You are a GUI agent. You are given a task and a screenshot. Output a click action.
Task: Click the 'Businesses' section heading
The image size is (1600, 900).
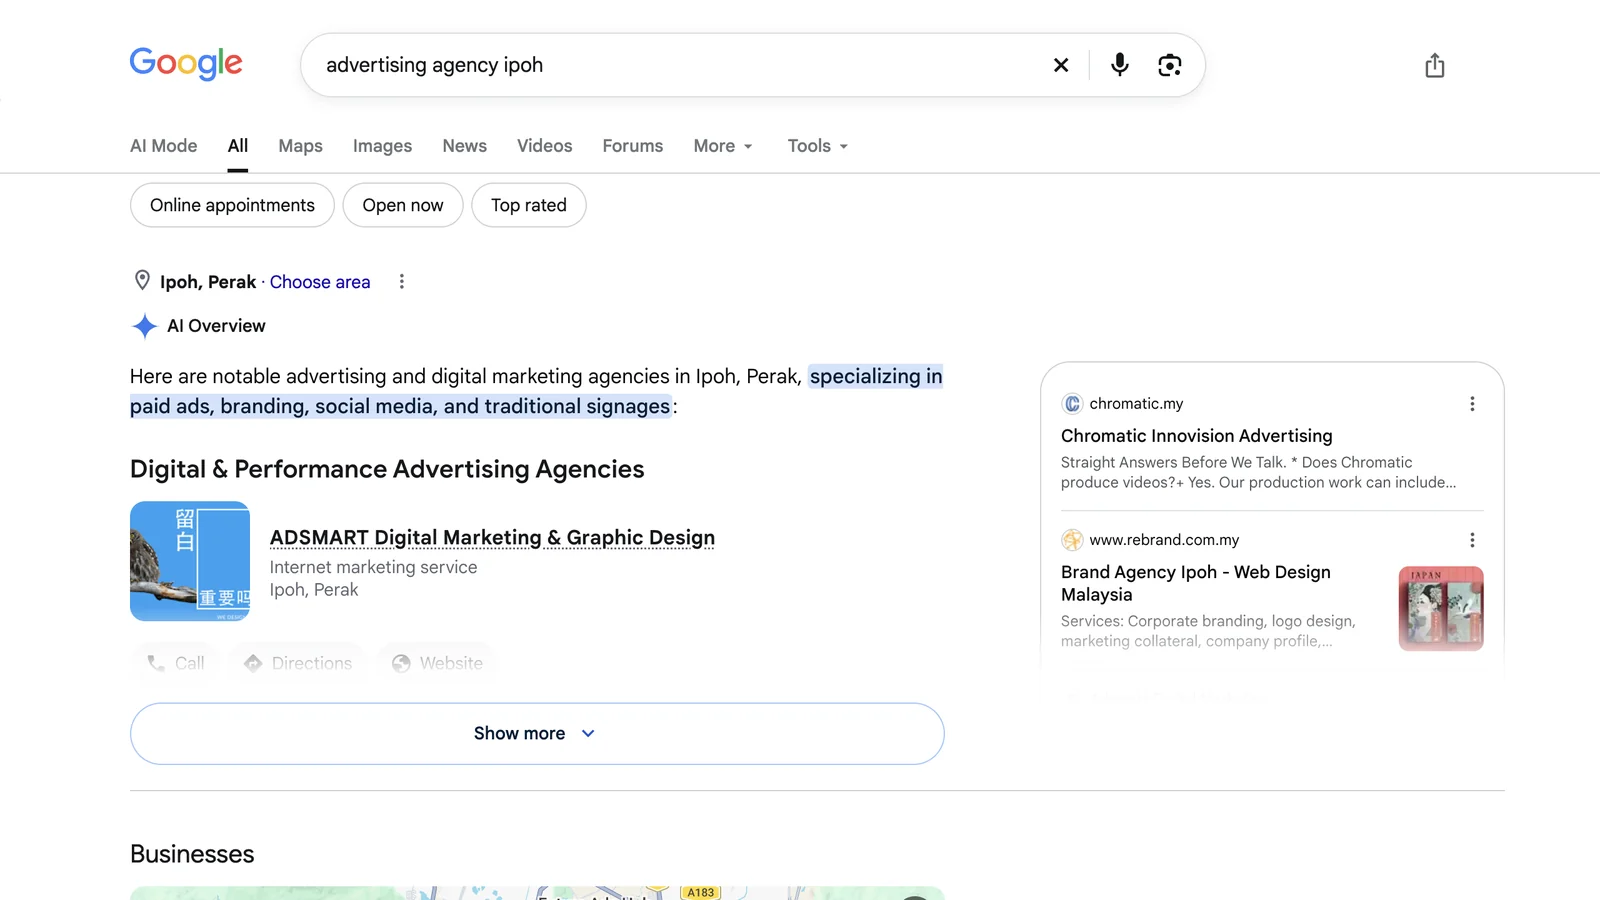tap(192, 854)
